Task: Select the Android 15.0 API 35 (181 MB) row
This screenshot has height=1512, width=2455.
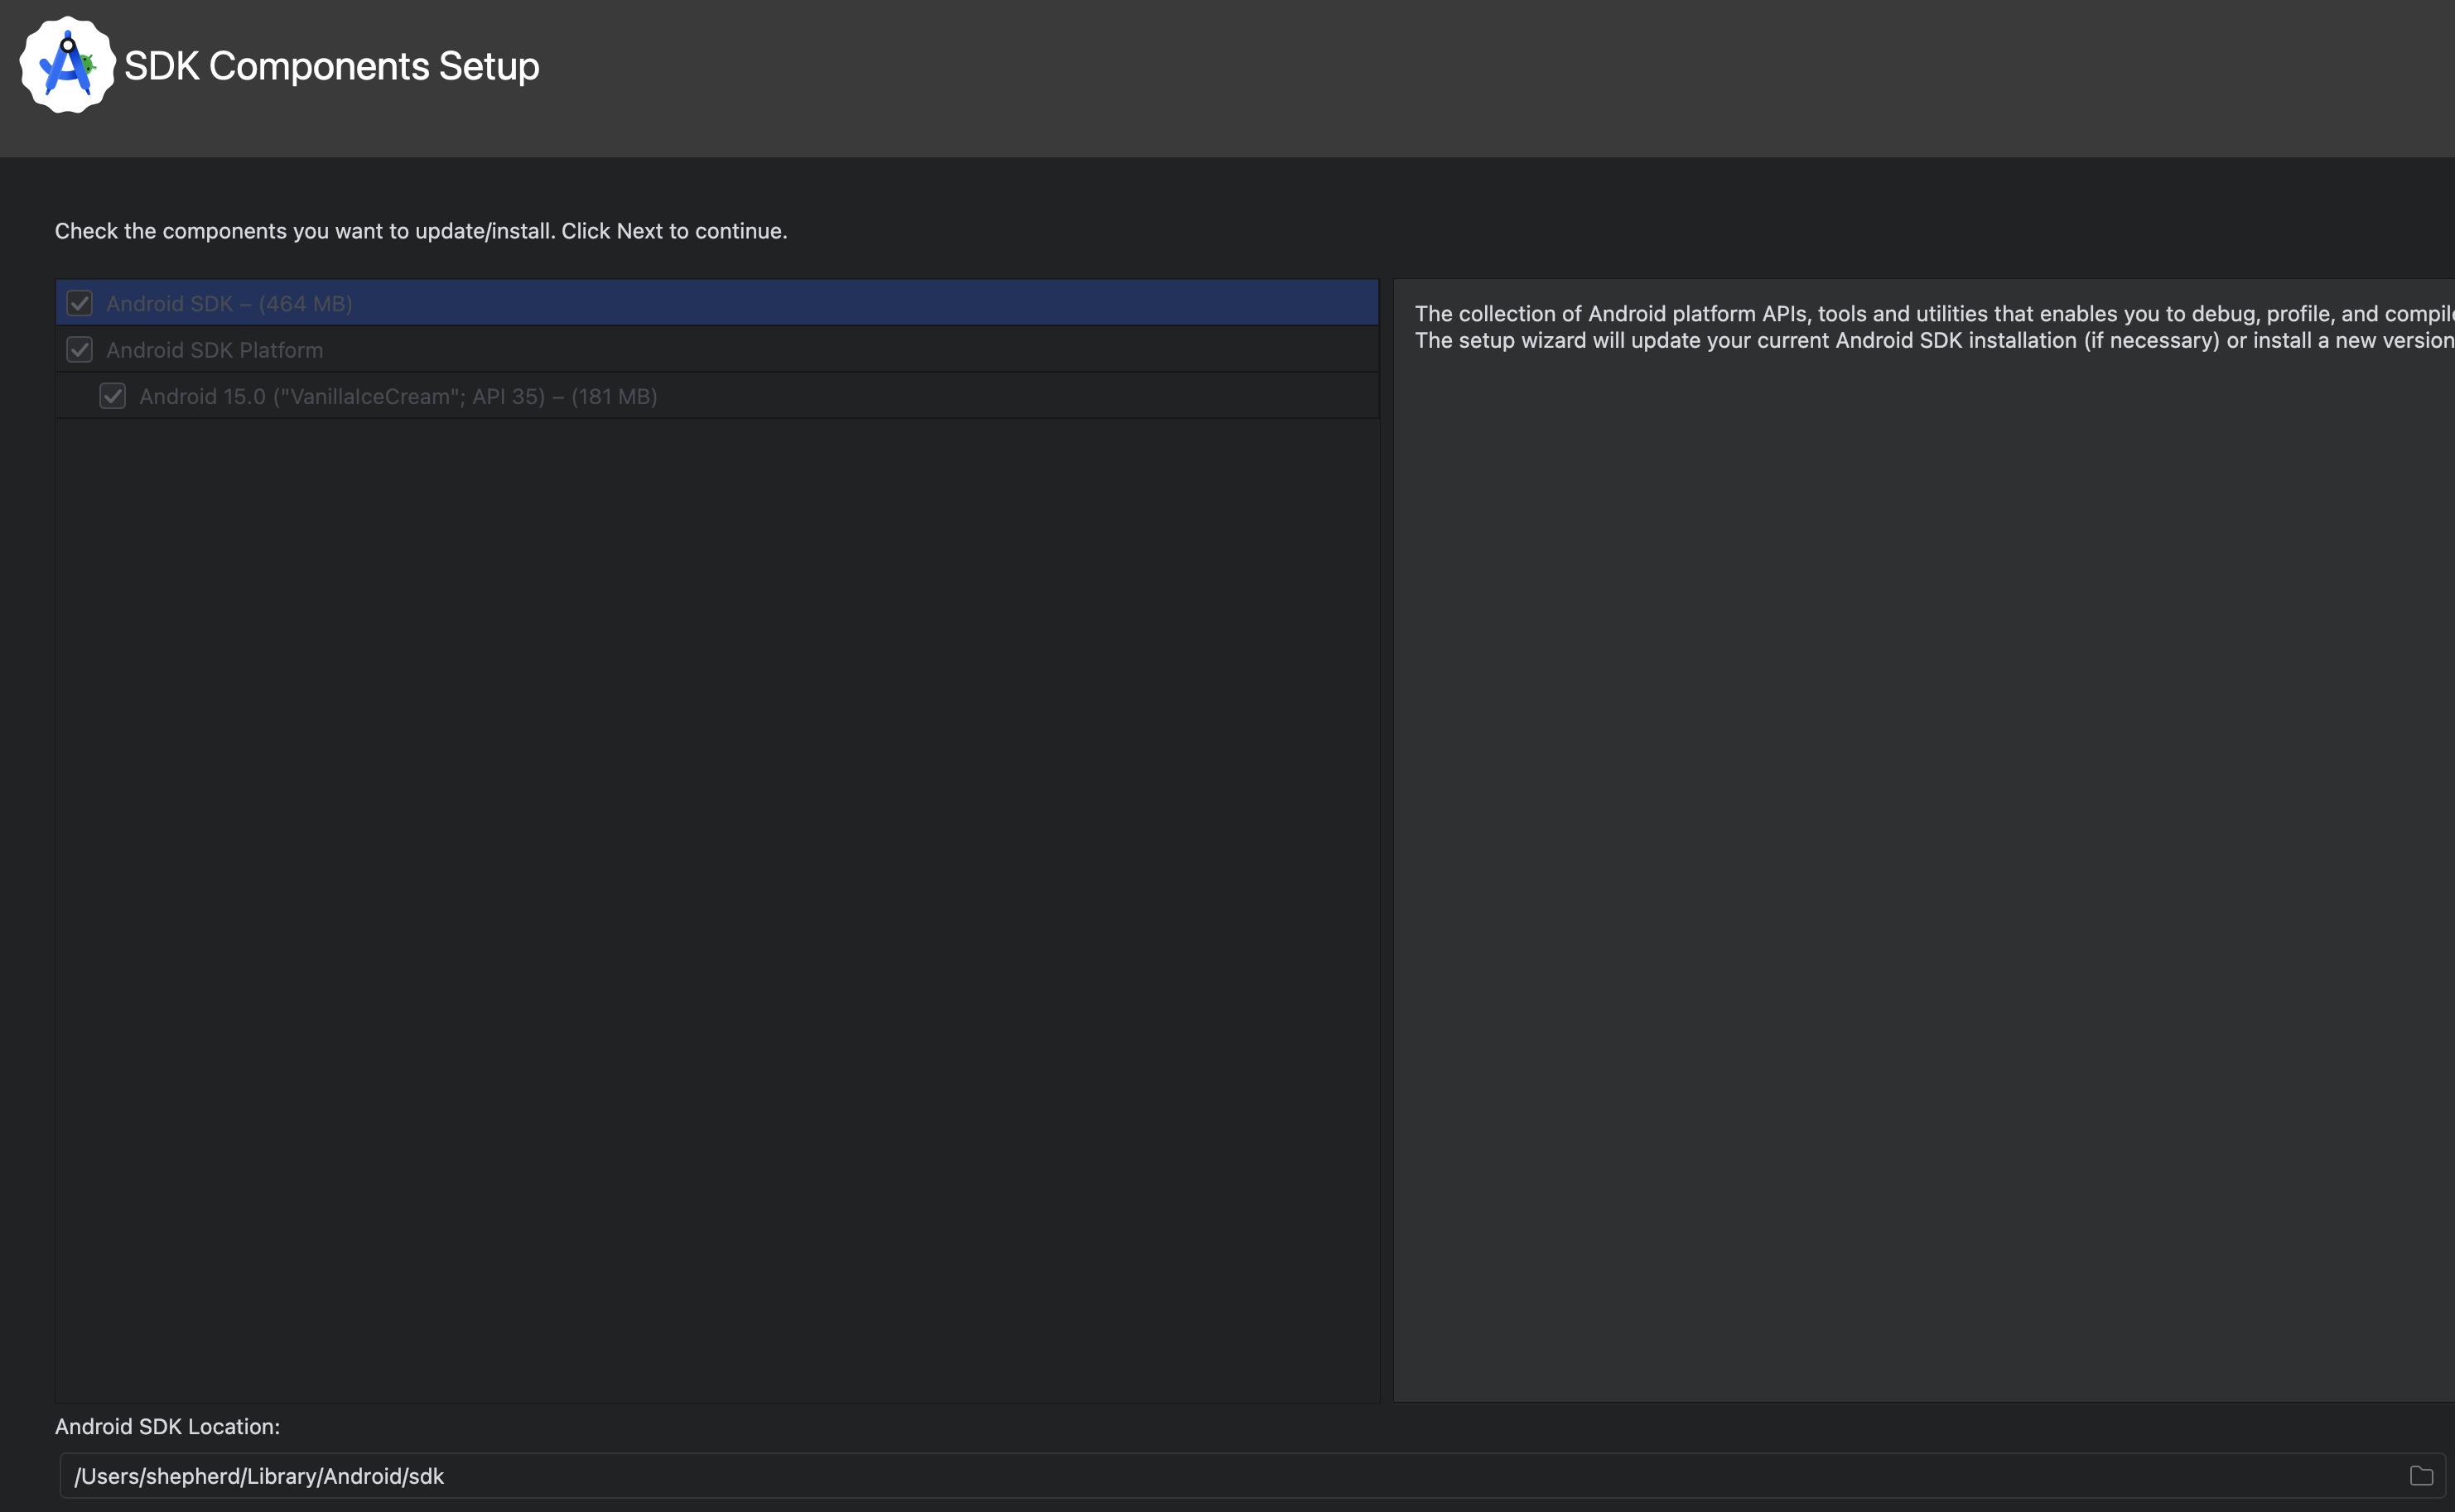Action: point(717,396)
